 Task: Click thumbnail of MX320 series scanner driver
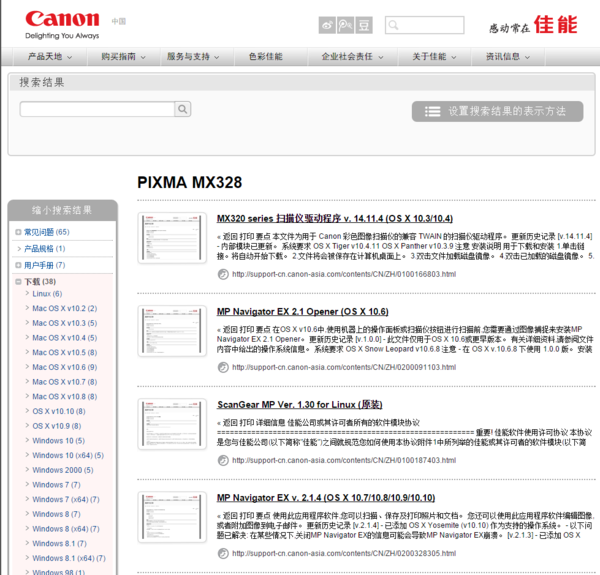[172, 238]
